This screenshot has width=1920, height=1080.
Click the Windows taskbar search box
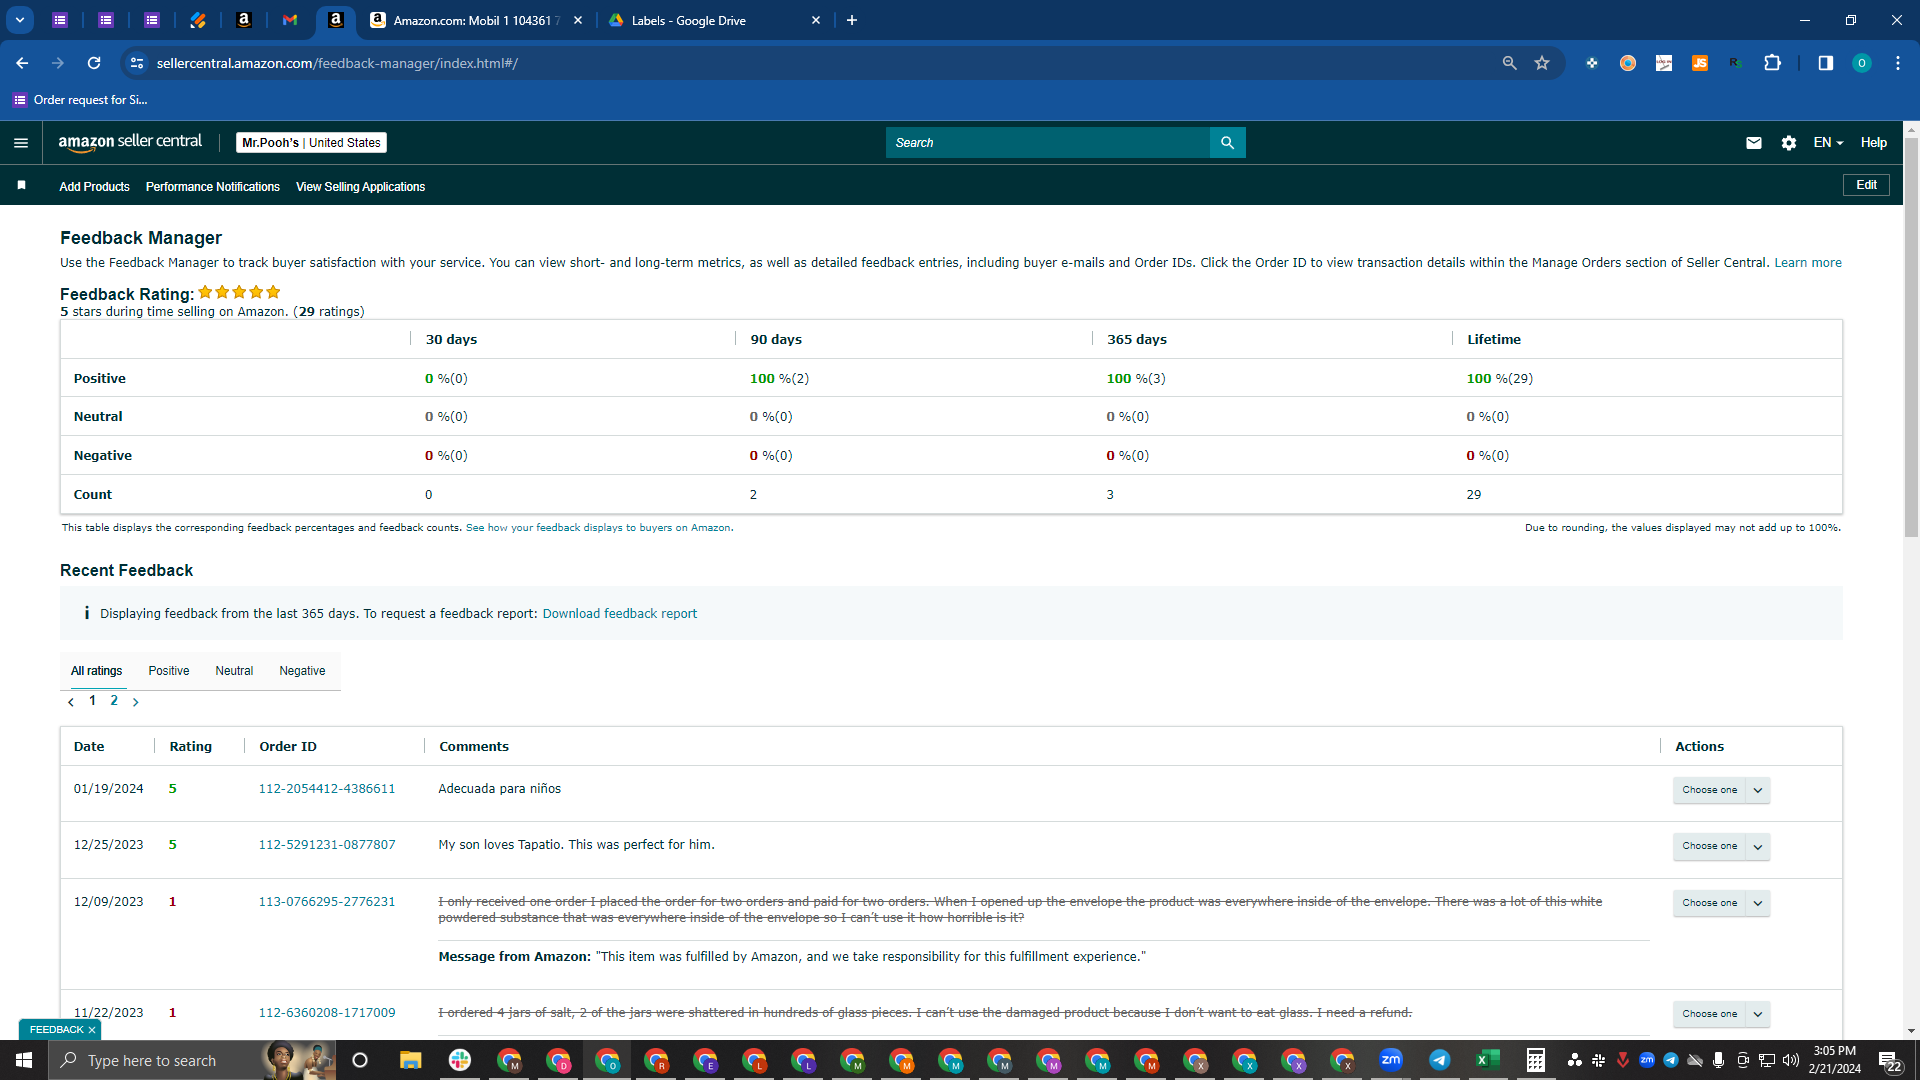(192, 1060)
